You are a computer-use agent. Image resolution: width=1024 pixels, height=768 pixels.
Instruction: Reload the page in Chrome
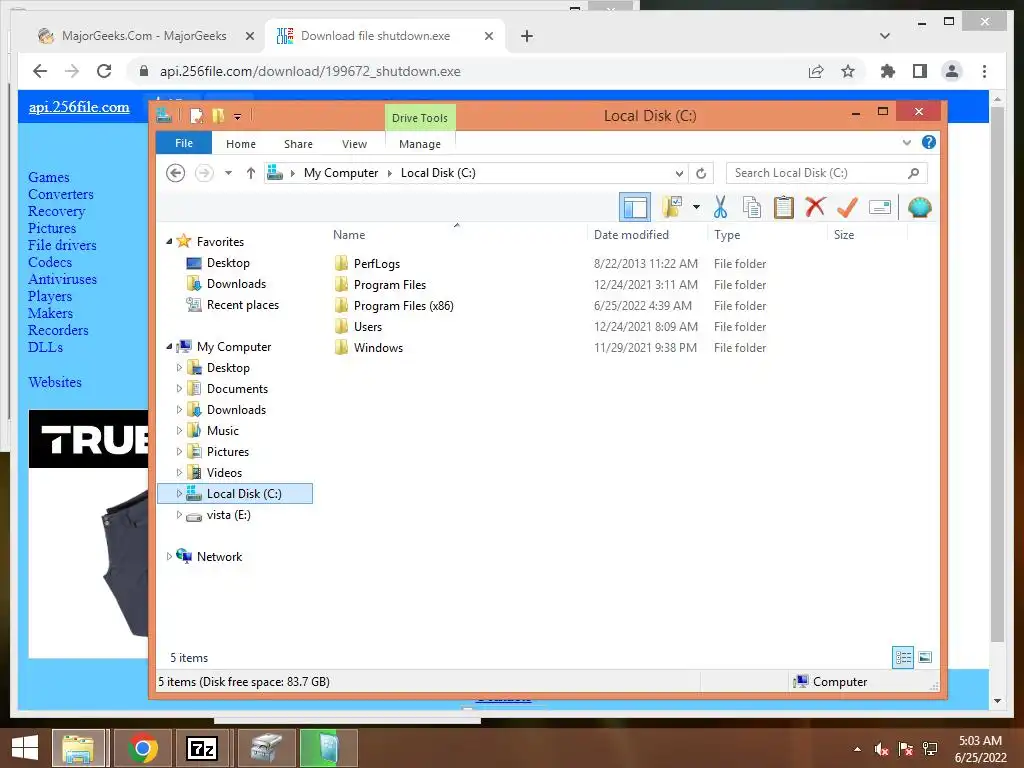point(104,71)
